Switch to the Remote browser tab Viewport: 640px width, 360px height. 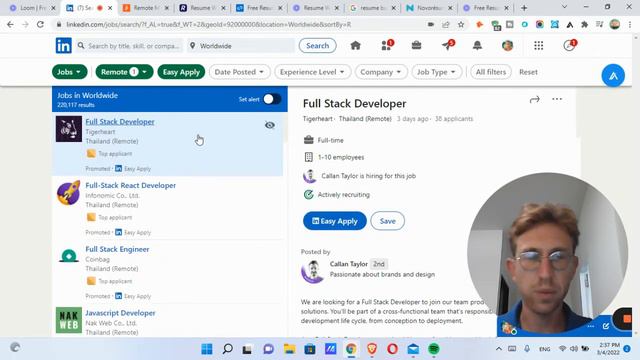(146, 8)
